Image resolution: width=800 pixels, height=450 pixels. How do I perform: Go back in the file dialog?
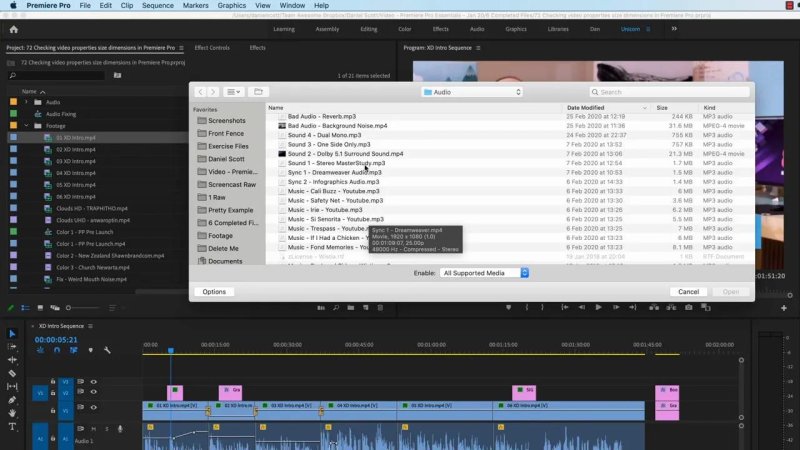201,92
